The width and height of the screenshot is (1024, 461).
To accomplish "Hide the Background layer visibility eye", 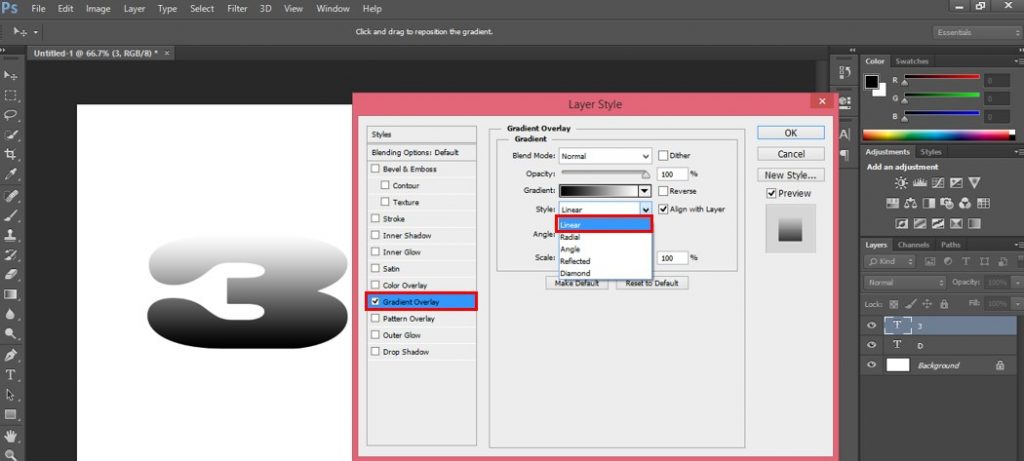I will point(872,365).
